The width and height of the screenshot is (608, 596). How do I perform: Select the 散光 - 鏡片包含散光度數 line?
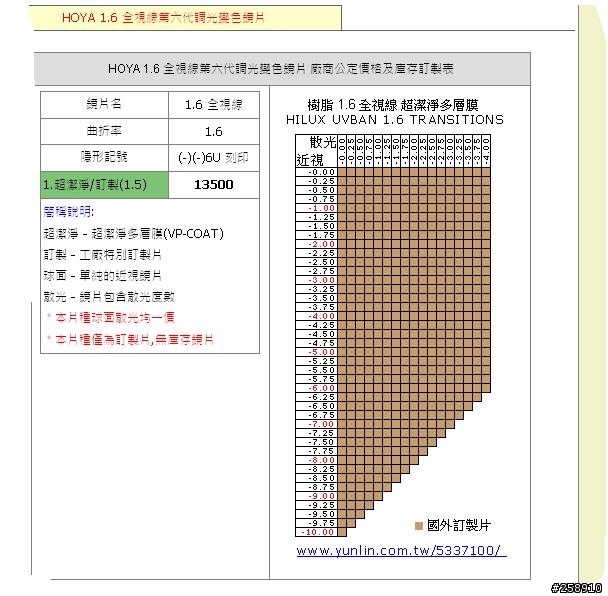[109, 297]
